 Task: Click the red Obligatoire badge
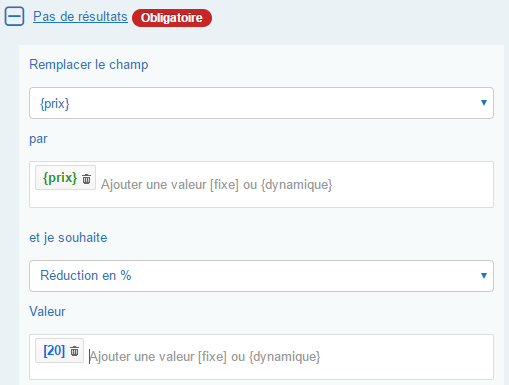coord(172,18)
